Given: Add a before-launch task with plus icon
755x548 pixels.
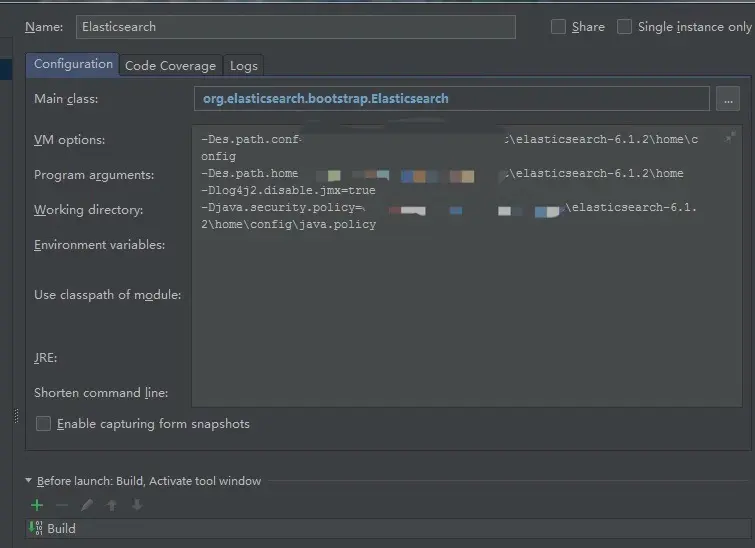Looking at the screenshot, I should click(37, 505).
